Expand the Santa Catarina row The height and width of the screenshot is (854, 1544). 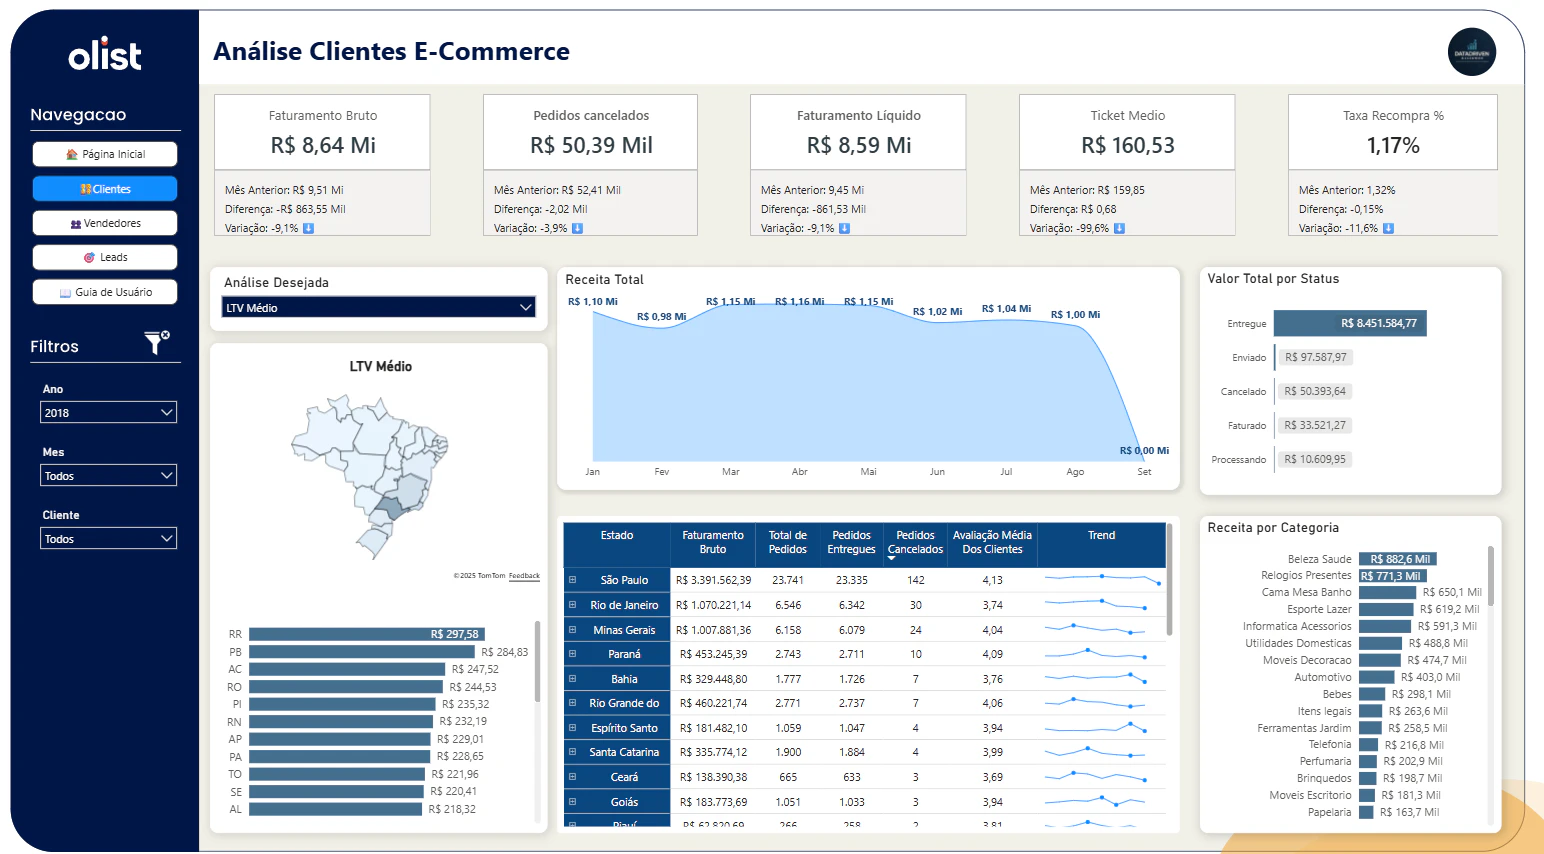pos(573,752)
